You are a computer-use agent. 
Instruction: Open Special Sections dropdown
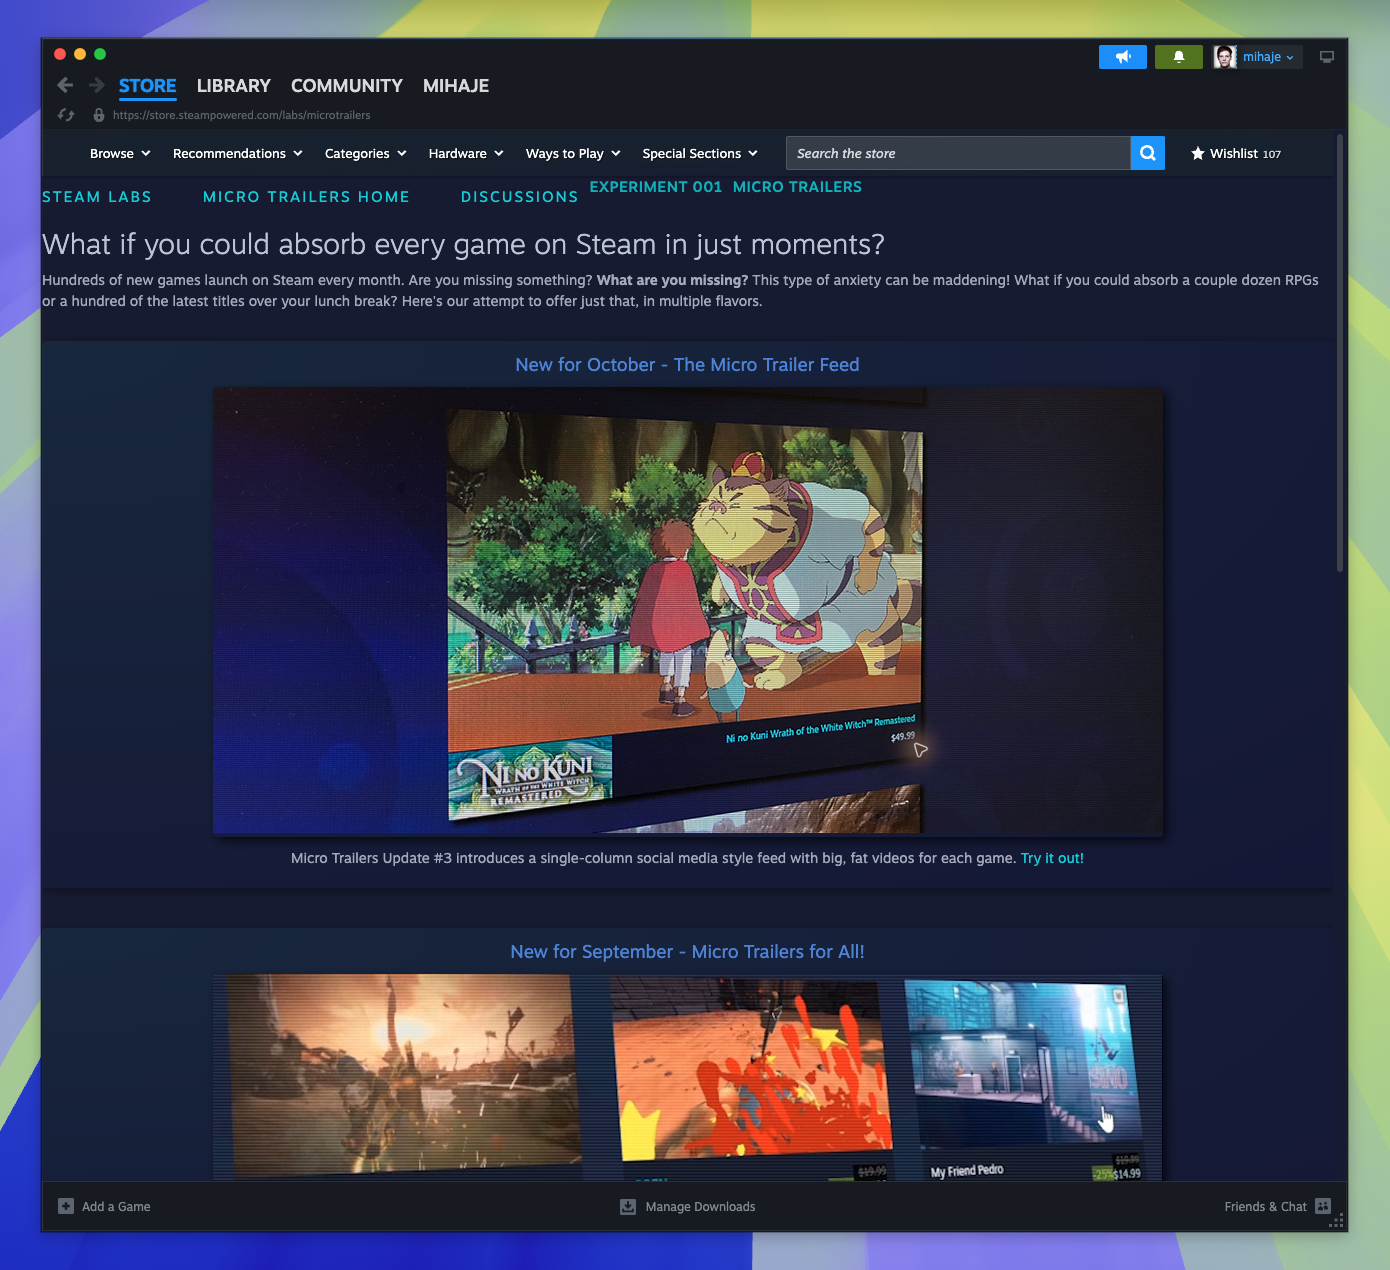[x=700, y=153]
